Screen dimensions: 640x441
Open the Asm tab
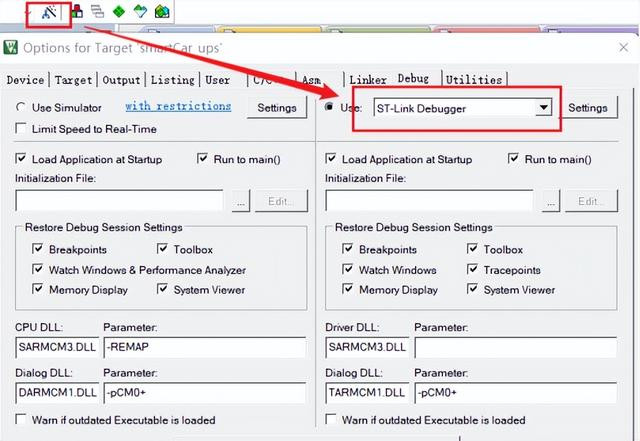[311, 80]
